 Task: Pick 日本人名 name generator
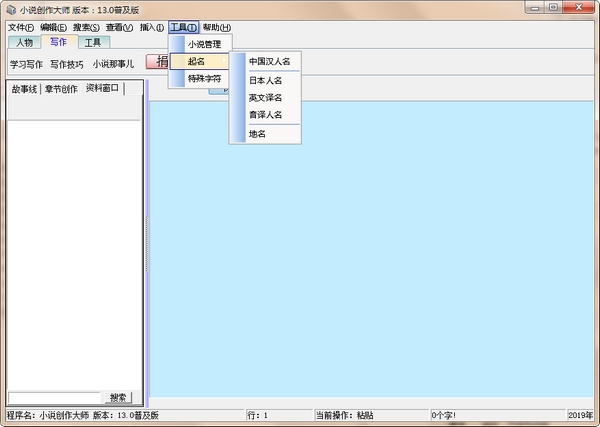coord(265,80)
